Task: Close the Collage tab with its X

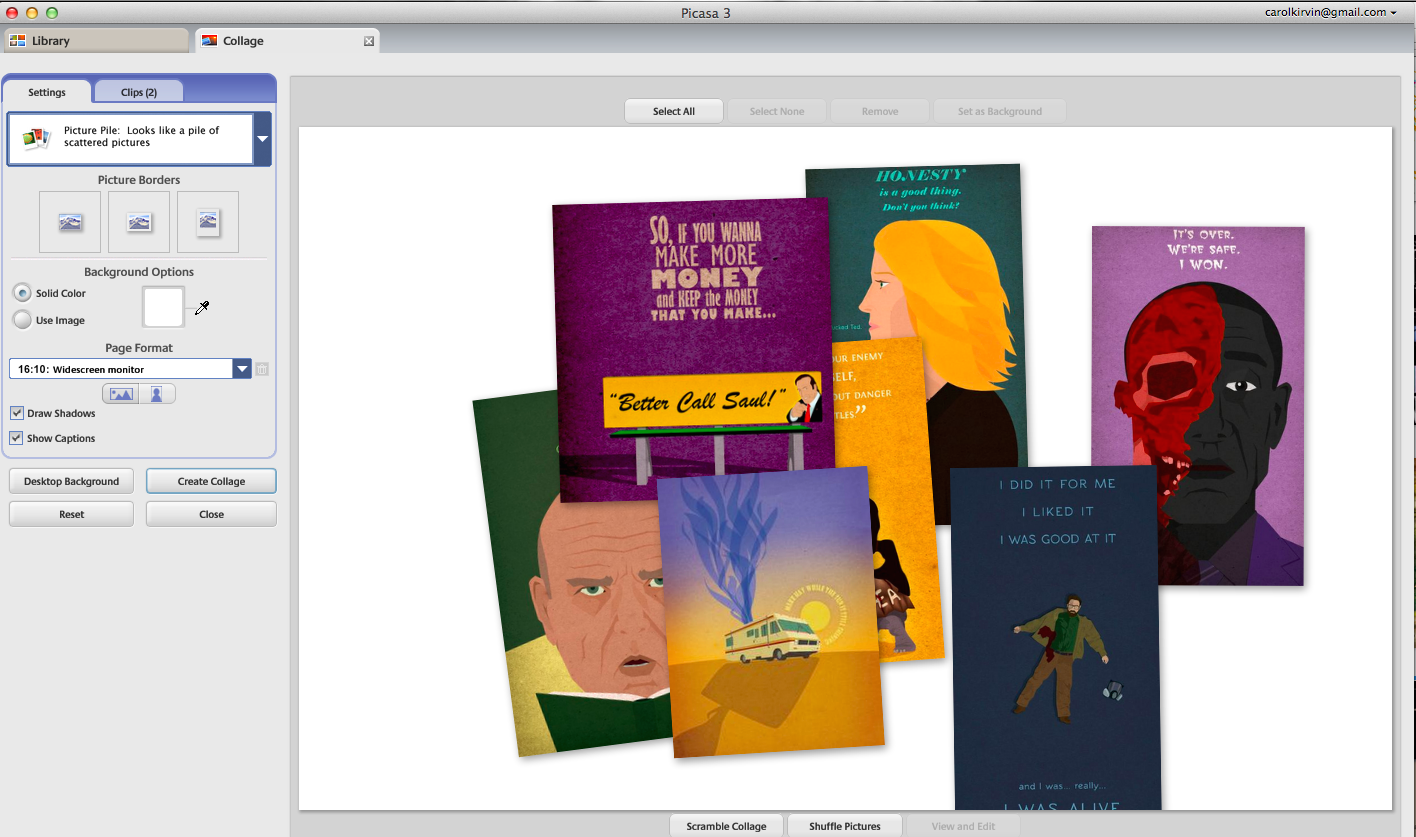Action: (x=369, y=41)
